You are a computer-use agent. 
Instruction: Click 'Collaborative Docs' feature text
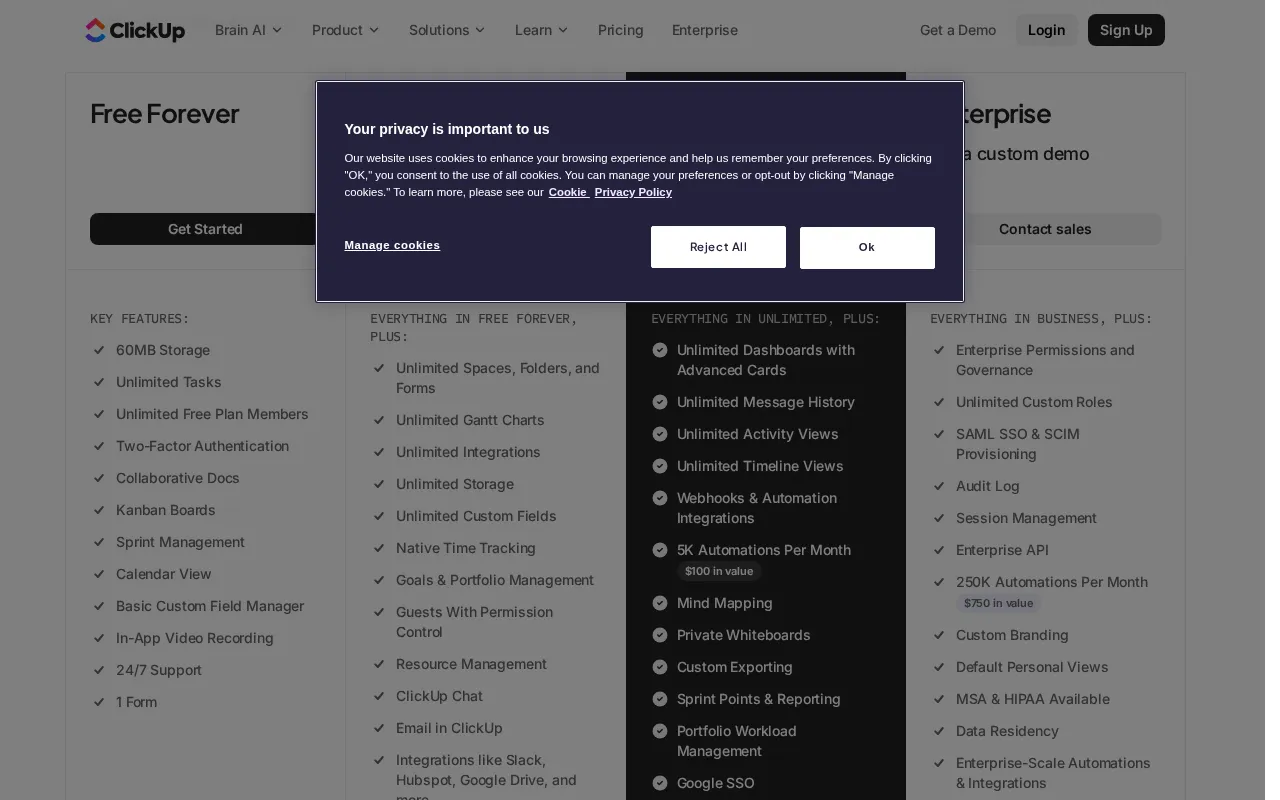tap(178, 478)
